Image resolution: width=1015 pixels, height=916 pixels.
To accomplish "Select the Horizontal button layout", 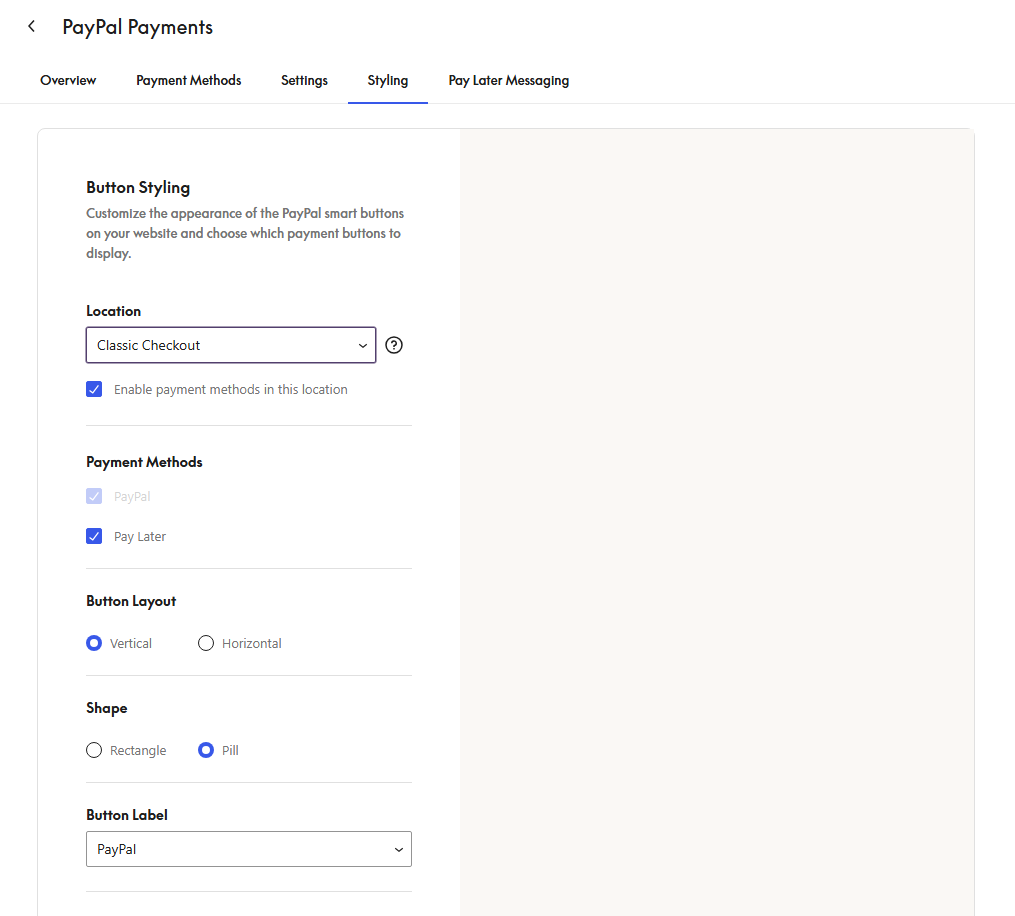I will [206, 643].
